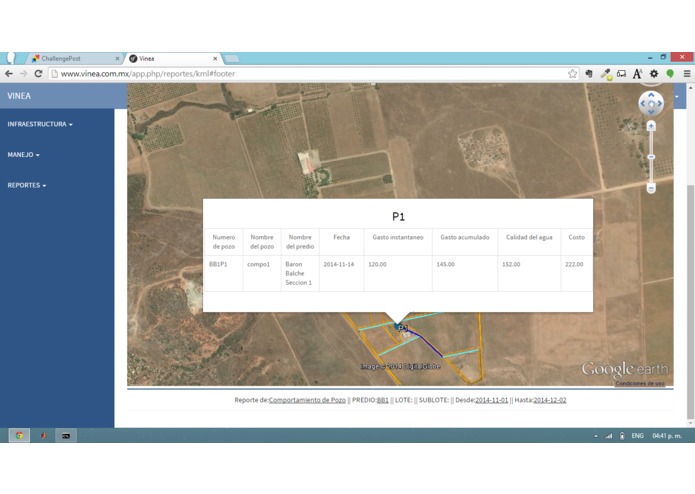The width and height of the screenshot is (695, 494).
Task: Close the Vinea tab
Action: (x=215, y=58)
